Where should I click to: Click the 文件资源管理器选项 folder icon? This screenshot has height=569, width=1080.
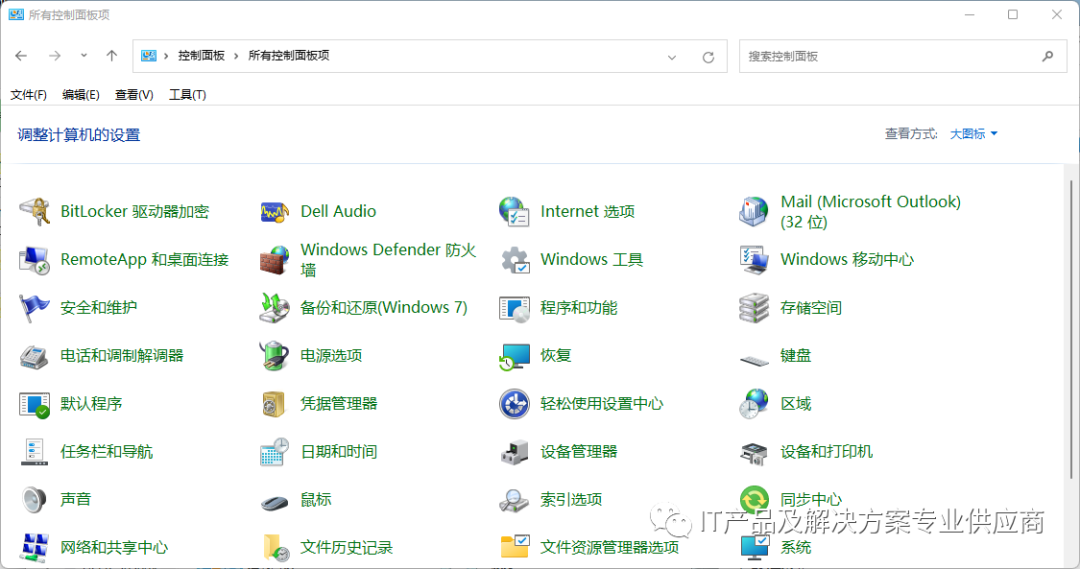tap(514, 547)
